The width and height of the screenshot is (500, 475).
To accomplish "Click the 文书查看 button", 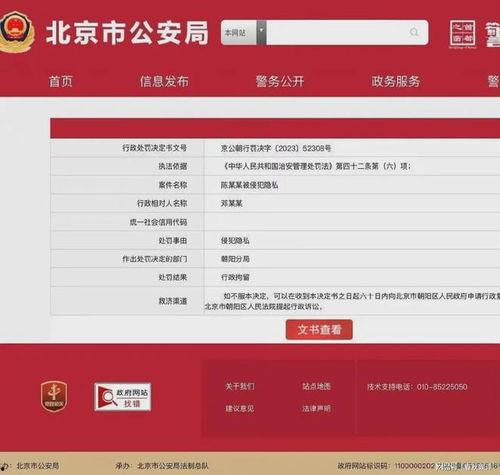I will pyautogui.click(x=319, y=330).
